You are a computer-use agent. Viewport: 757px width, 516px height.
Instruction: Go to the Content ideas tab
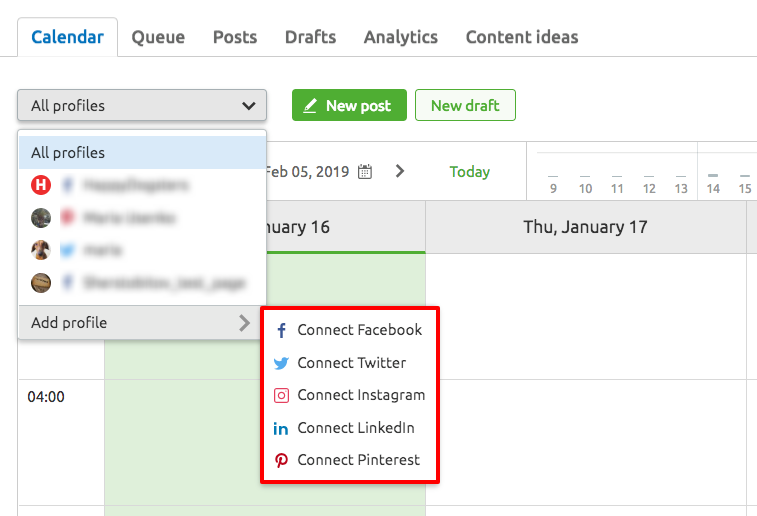pyautogui.click(x=522, y=37)
